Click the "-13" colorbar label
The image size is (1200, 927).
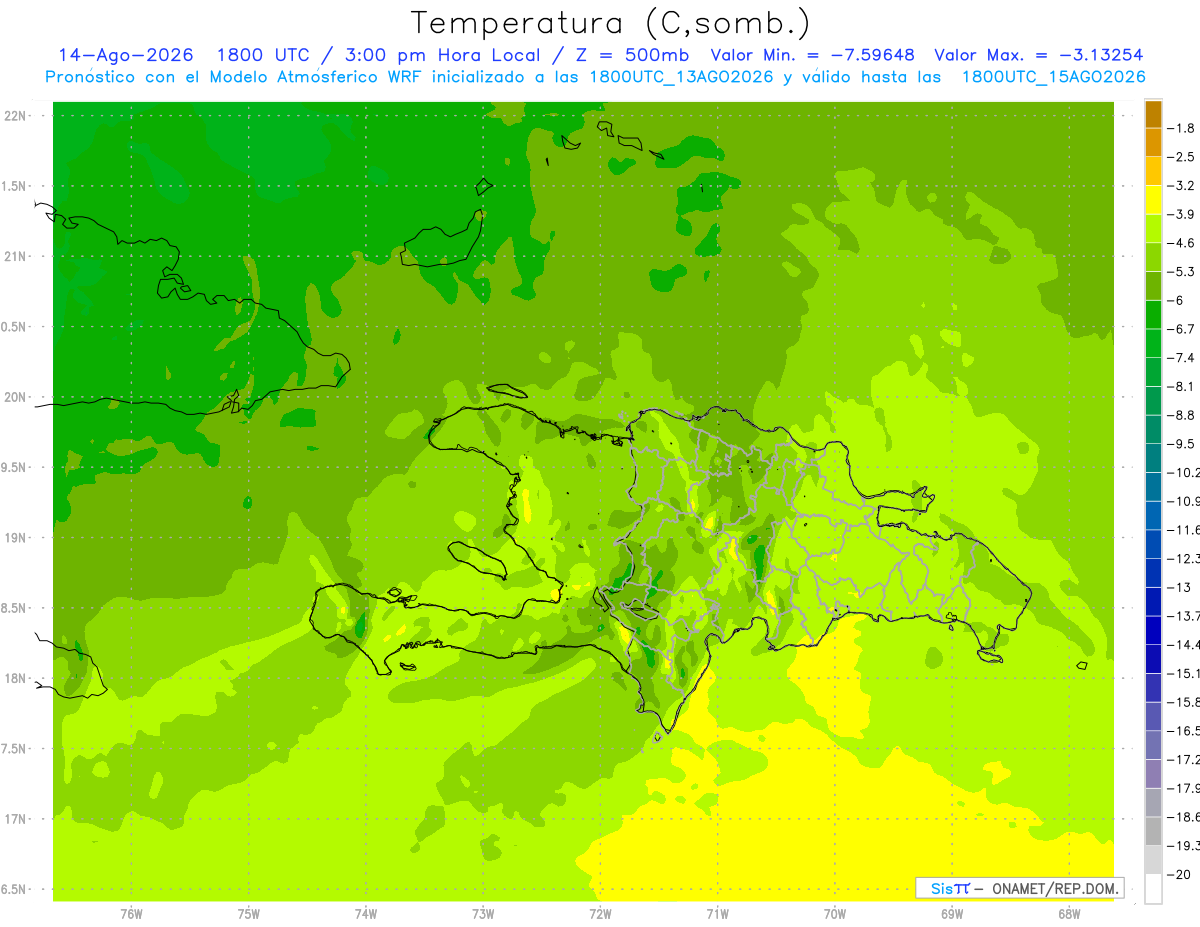1177,587
